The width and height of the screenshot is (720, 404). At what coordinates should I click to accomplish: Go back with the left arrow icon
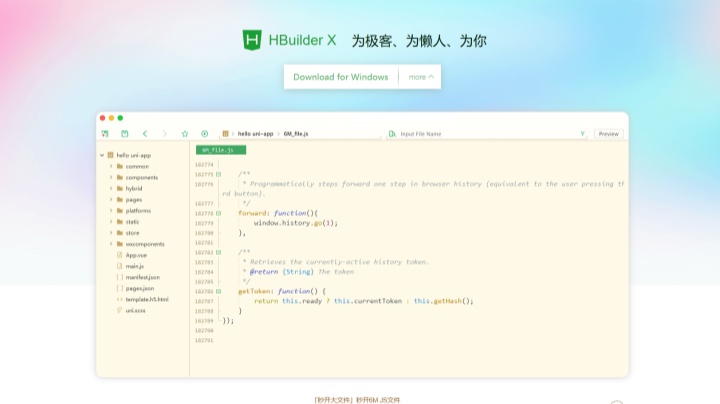[x=145, y=134]
